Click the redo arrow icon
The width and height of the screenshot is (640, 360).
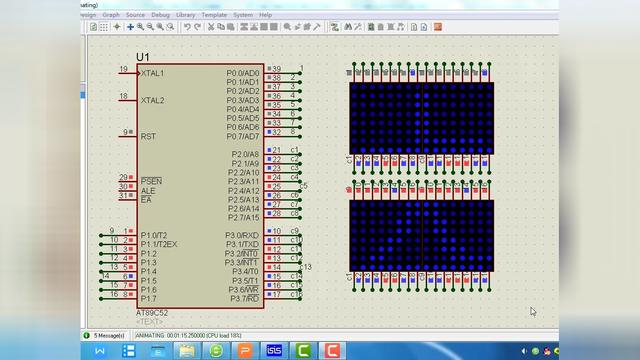pos(198,27)
